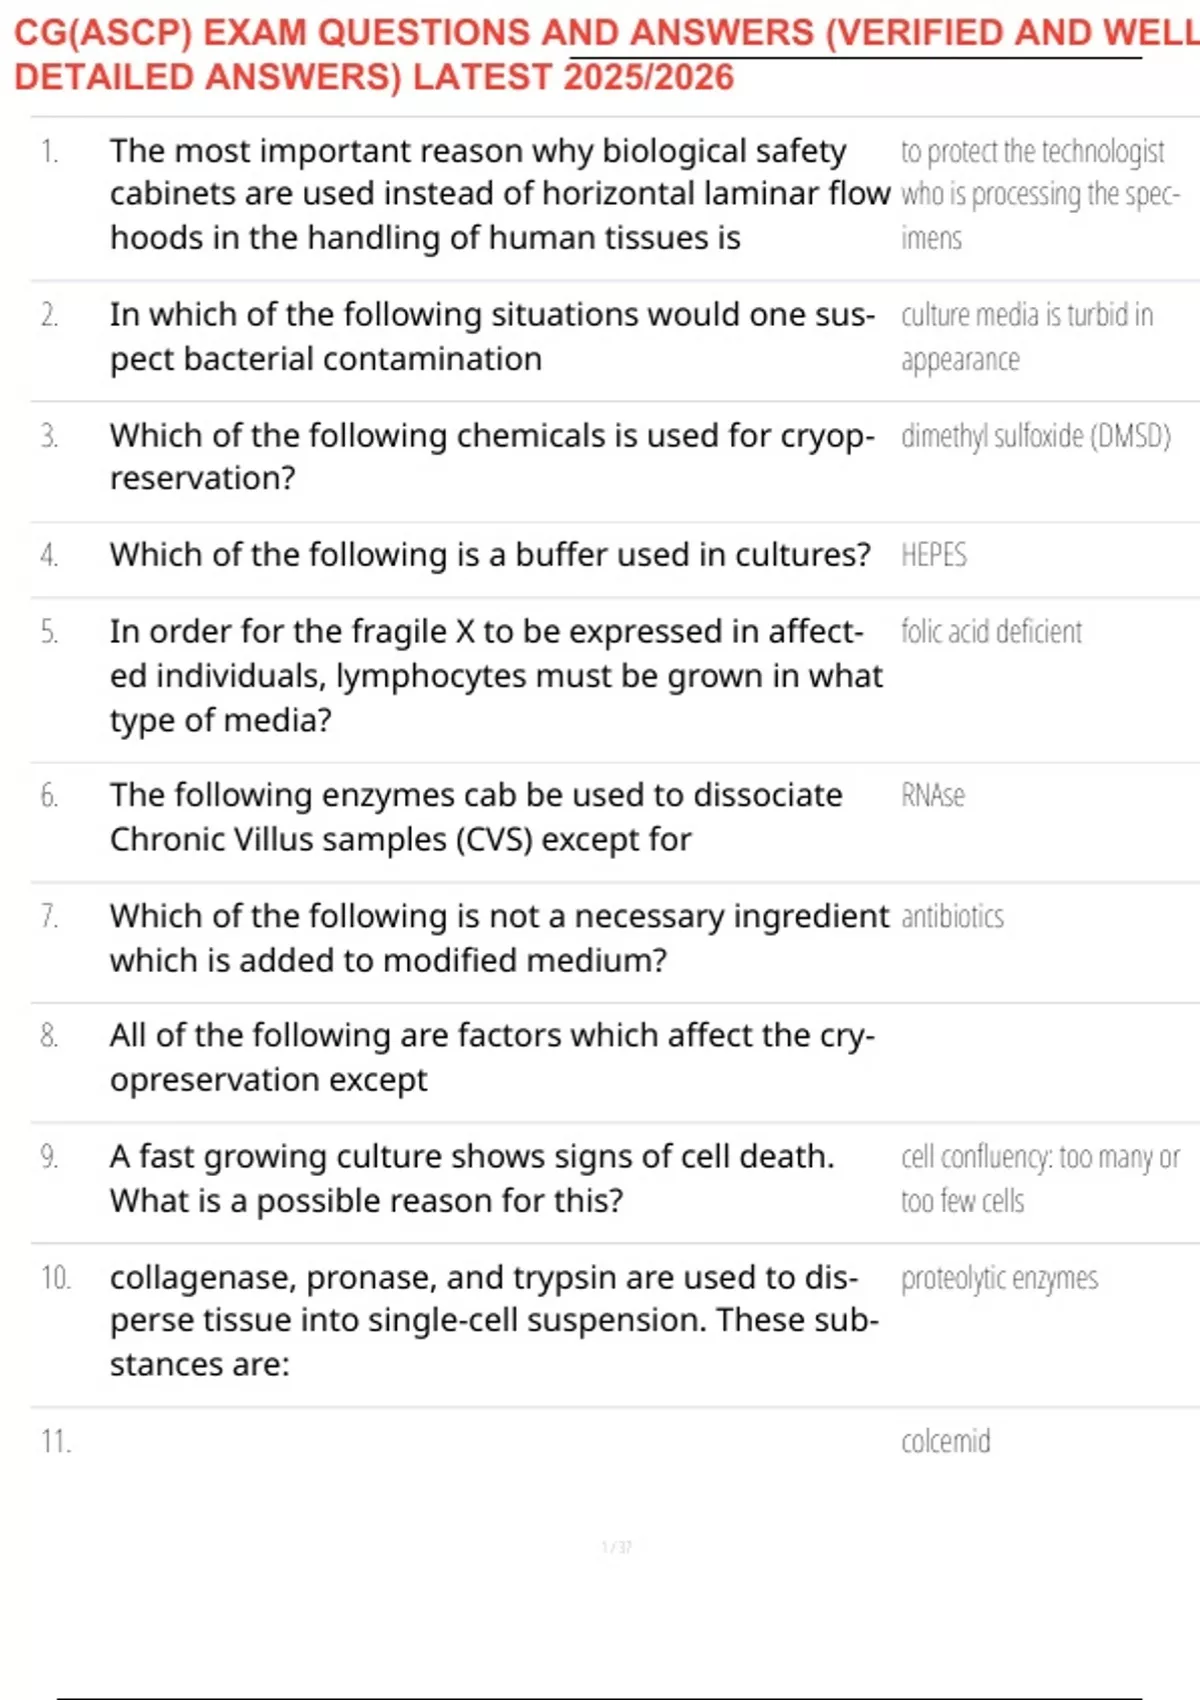Screen dimensions: 1200x1700
Task: Select the answer "cell confluency: too many or too few cells"
Action: [x=1040, y=1178]
